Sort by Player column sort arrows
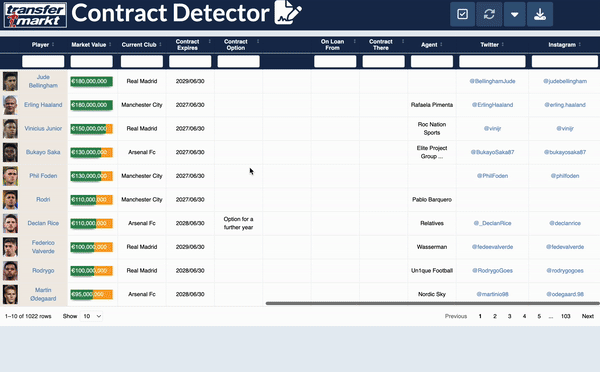 [53, 44]
